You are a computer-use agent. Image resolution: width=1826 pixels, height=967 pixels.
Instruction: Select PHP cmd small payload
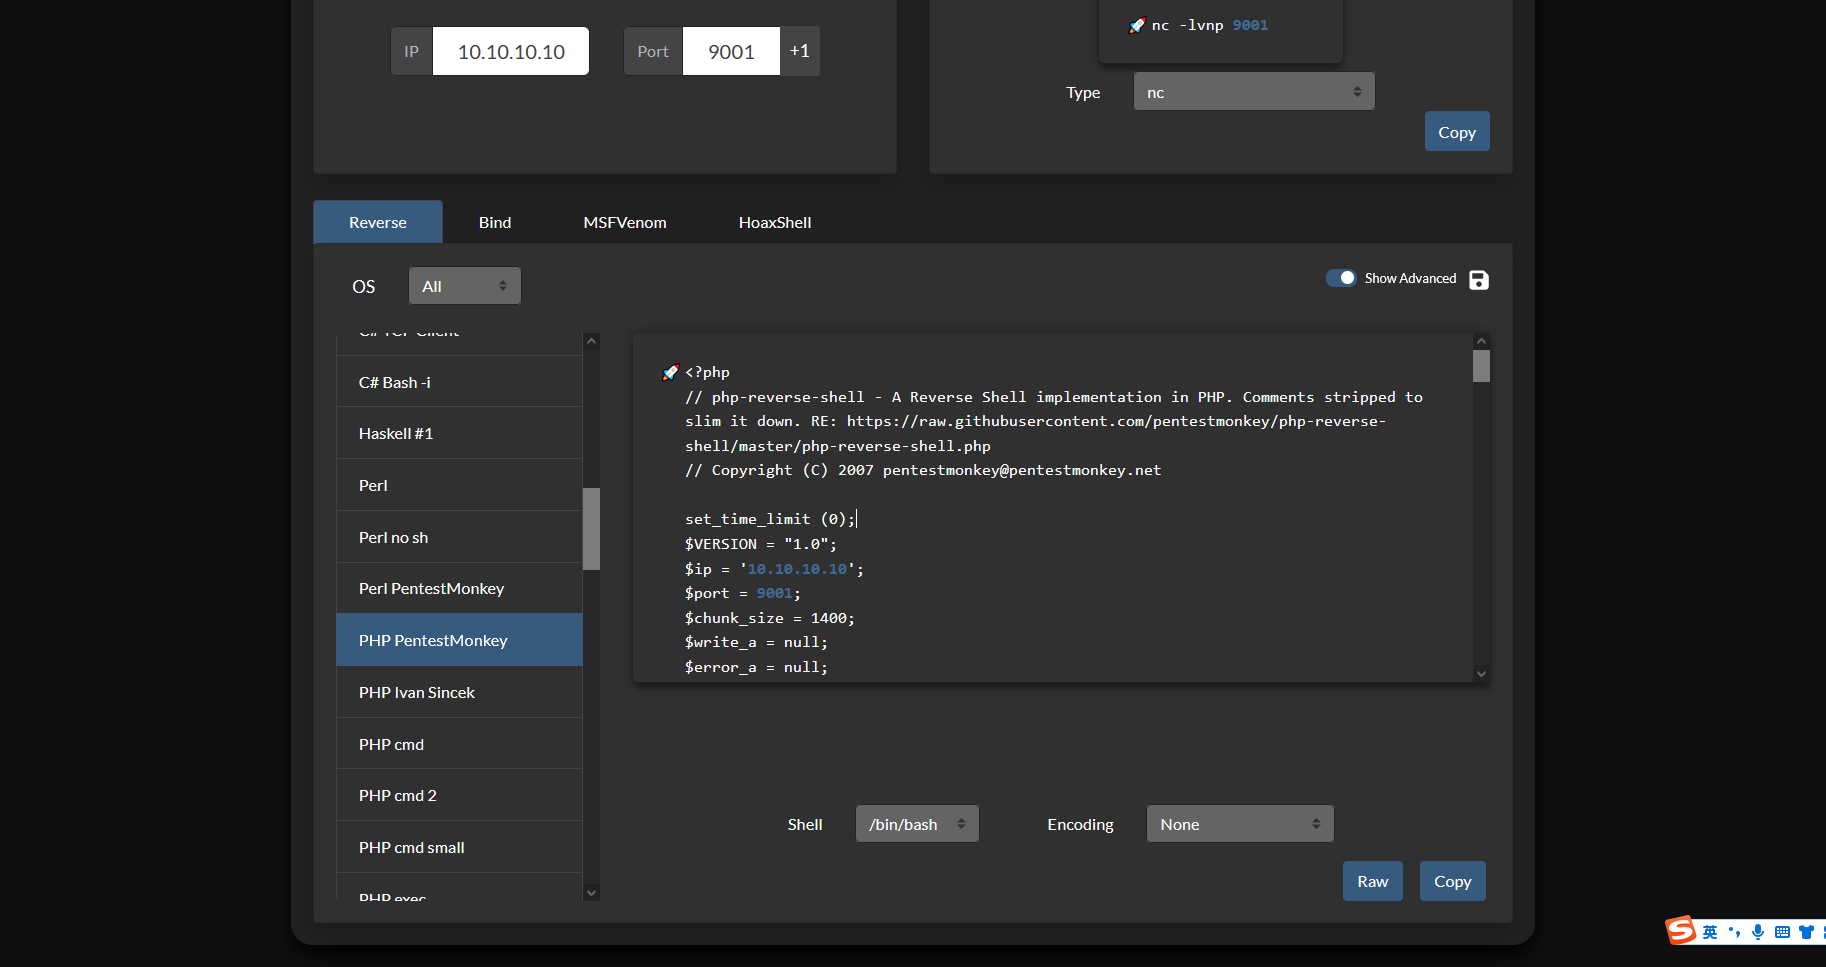[459, 847]
